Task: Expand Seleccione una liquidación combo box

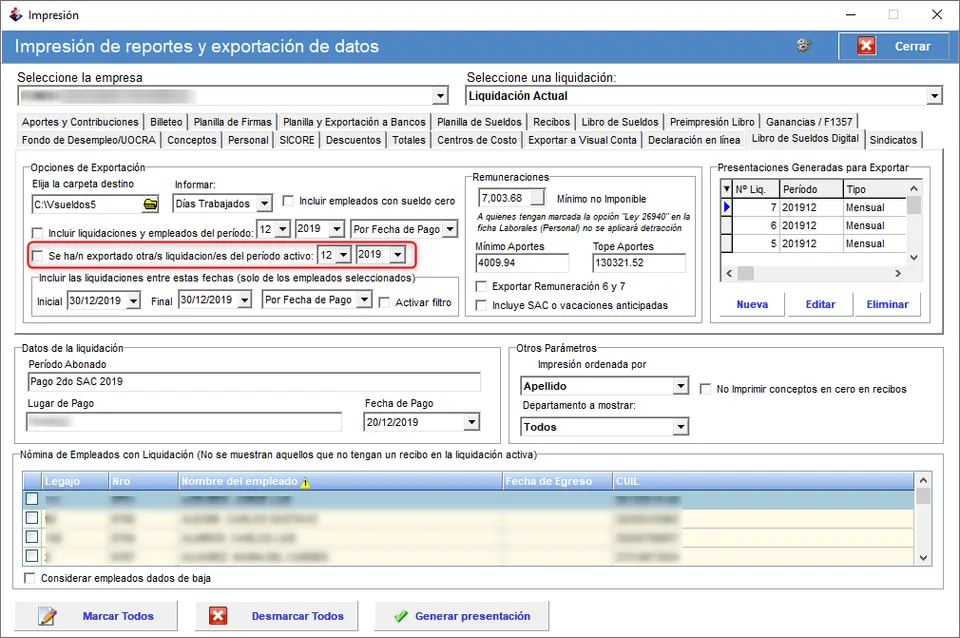Action: (x=934, y=96)
